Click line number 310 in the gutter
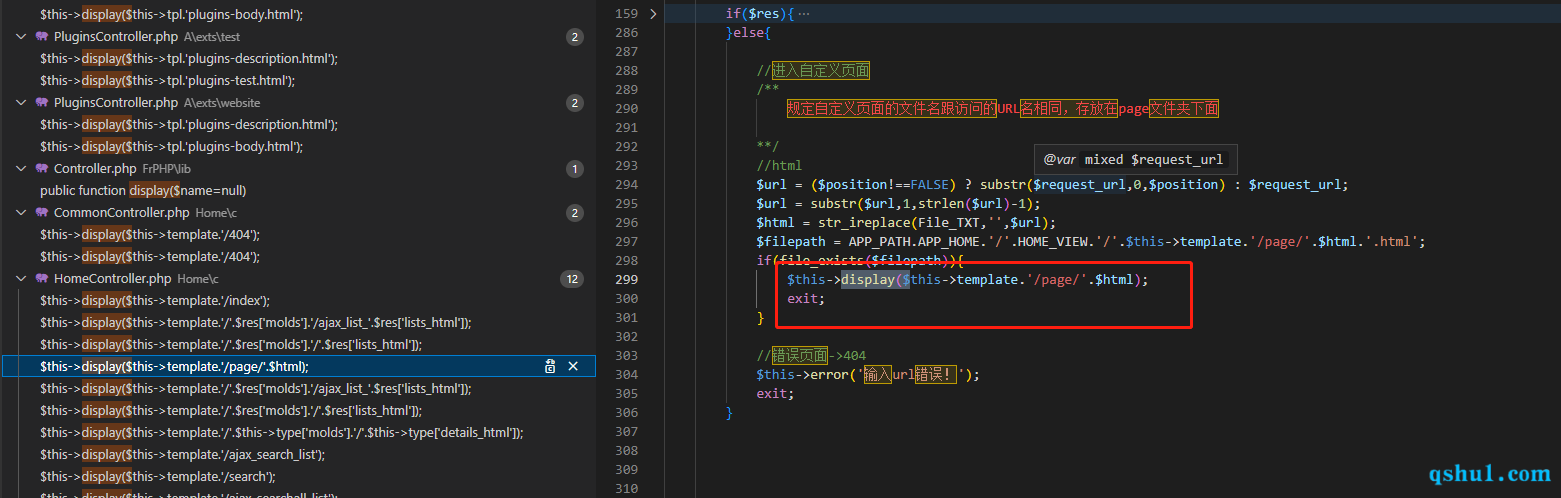Screen dimensions: 1561x498 click(626, 489)
